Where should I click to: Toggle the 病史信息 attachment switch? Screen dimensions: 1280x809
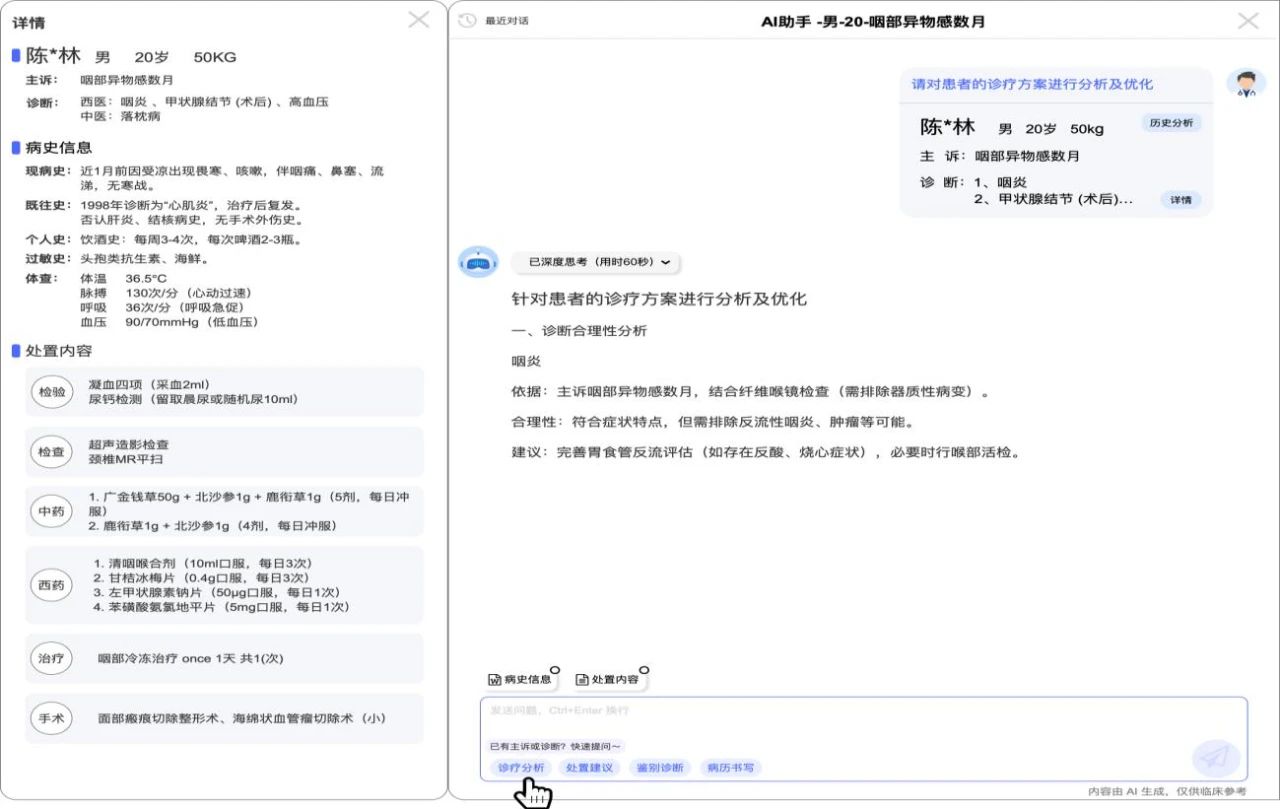pyautogui.click(x=557, y=671)
